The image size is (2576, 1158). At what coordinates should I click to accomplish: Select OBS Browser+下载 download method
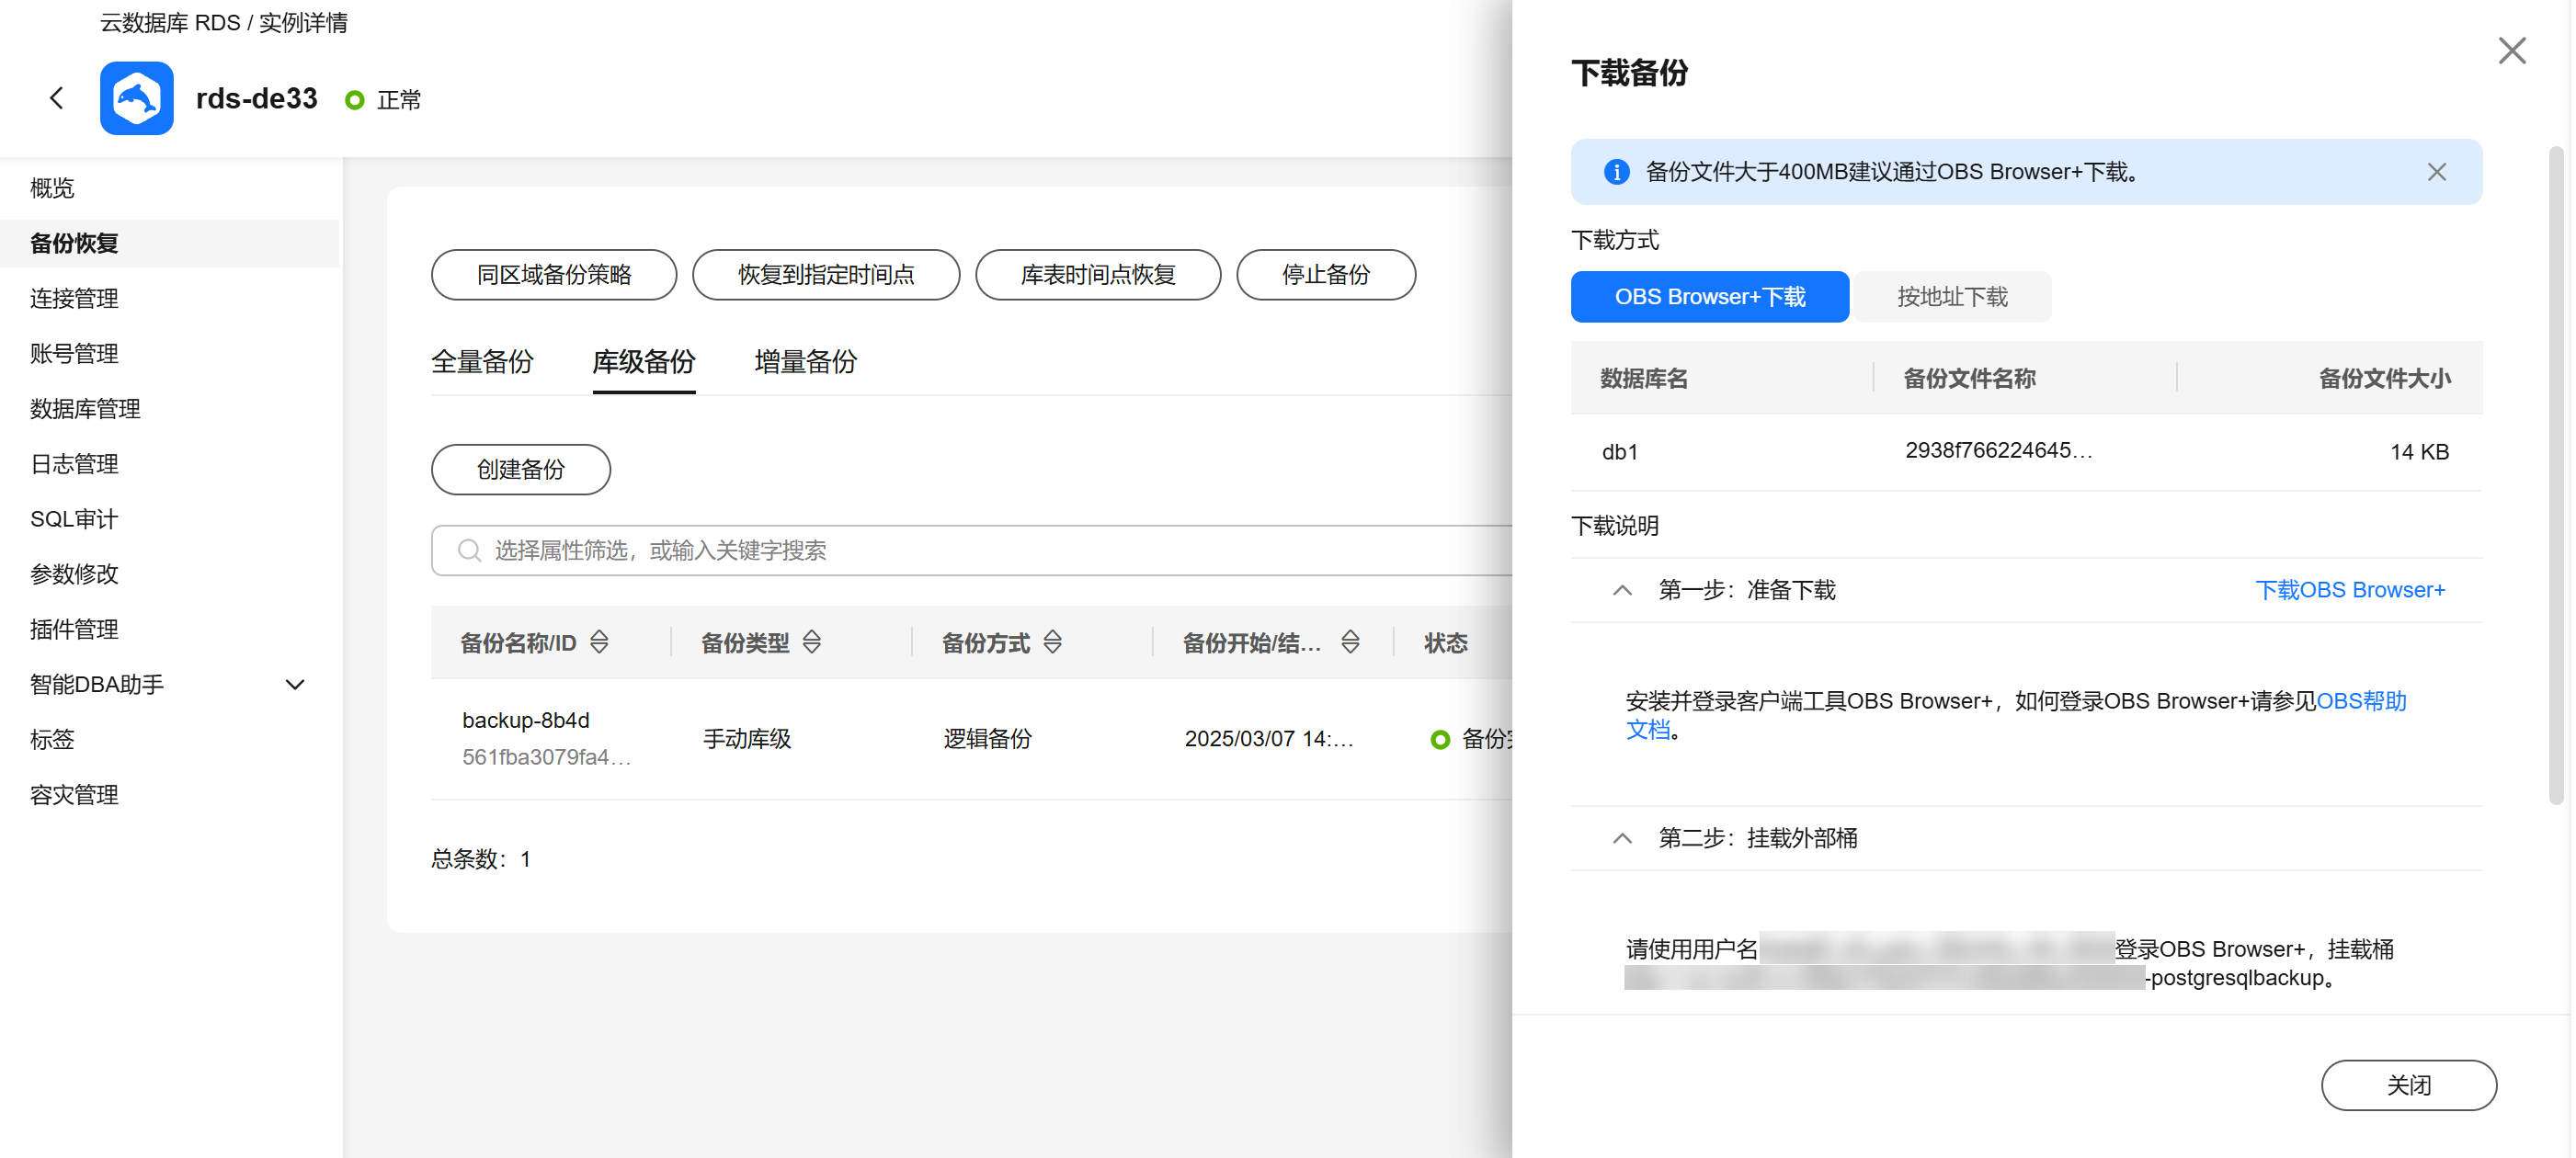[x=1709, y=297]
